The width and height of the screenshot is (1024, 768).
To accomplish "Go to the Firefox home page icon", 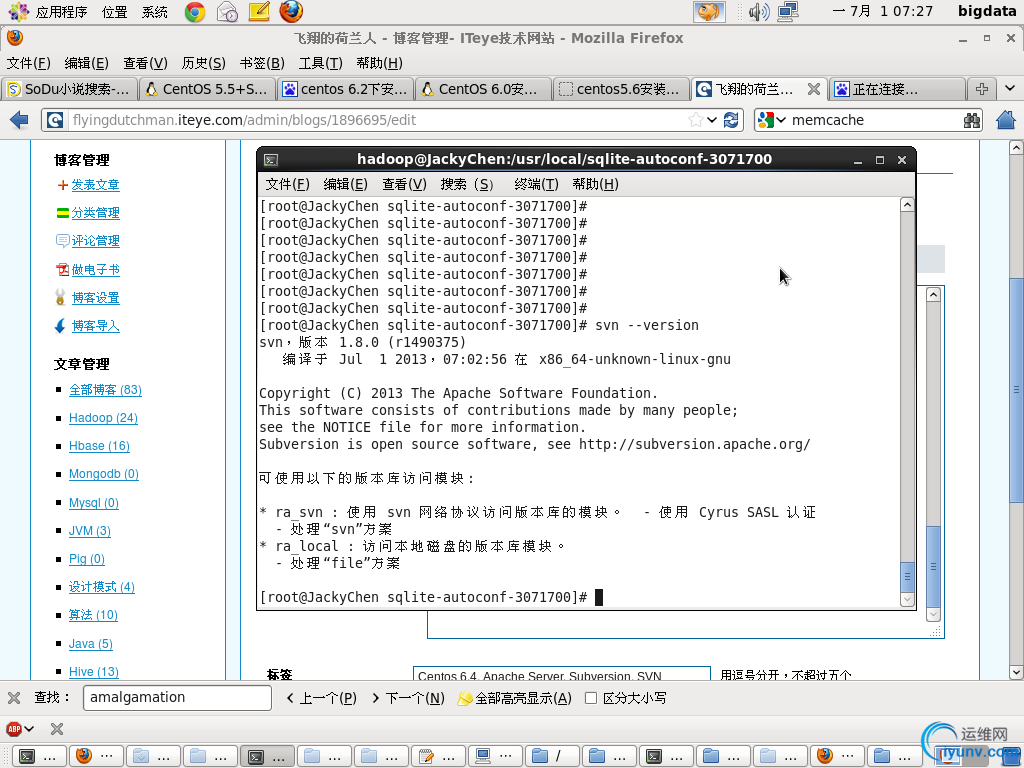I will pos(1006,120).
